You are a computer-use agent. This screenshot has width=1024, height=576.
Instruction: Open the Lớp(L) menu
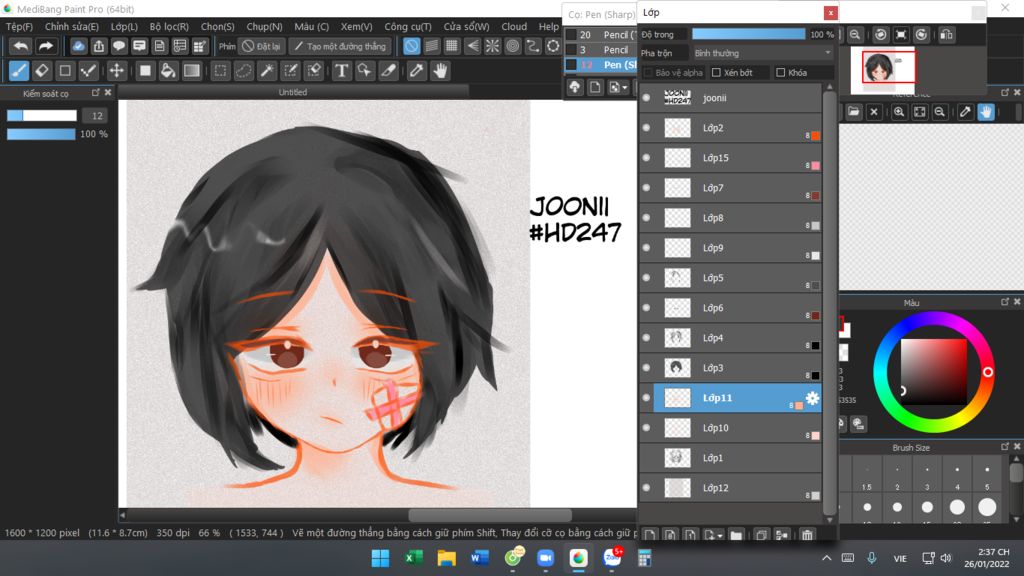click(124, 27)
